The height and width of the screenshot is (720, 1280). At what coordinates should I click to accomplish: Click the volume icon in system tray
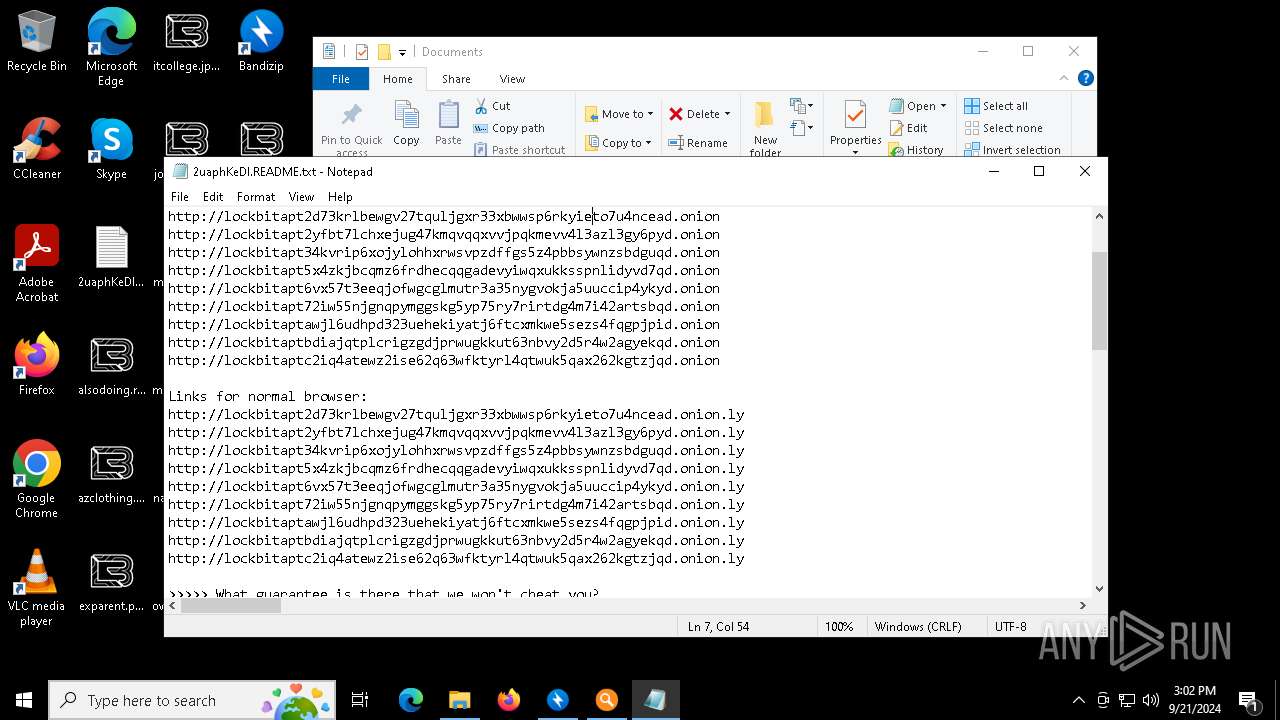click(1151, 700)
